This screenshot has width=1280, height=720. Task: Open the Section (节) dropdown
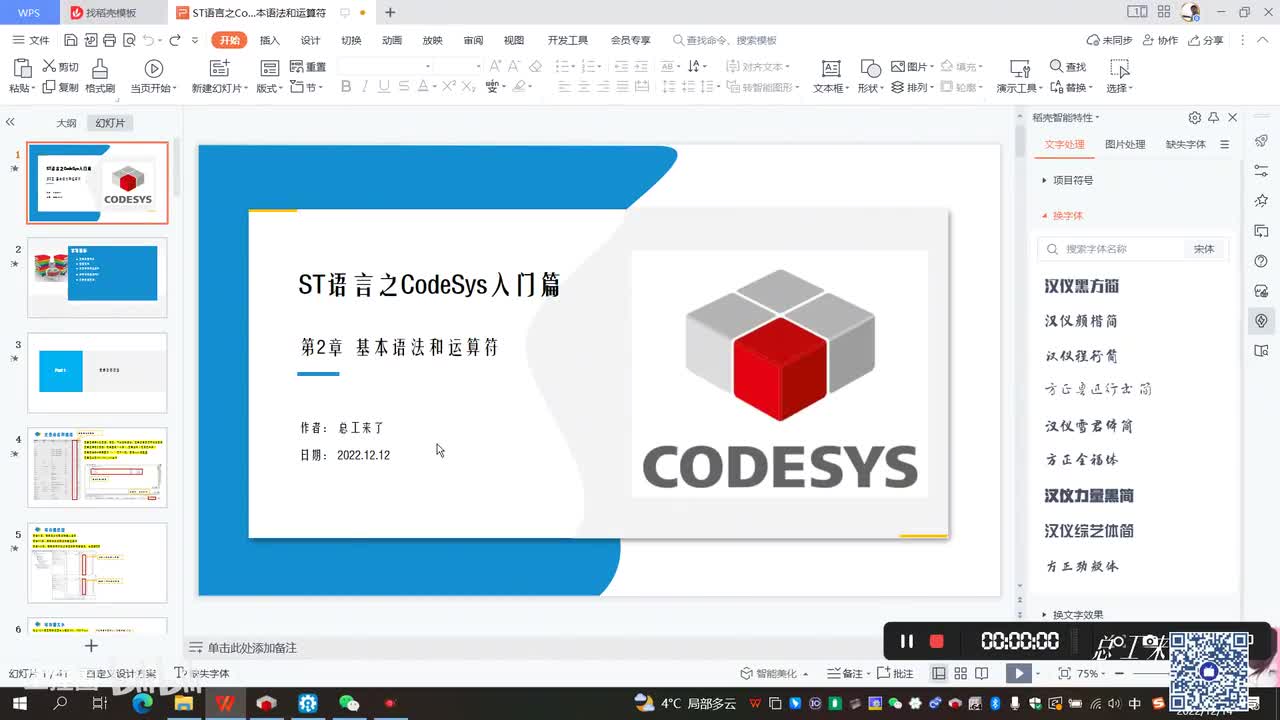pyautogui.click(x=307, y=88)
